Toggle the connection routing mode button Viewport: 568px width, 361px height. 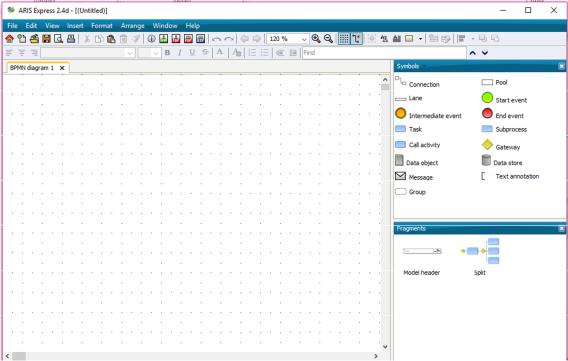click(x=356, y=39)
